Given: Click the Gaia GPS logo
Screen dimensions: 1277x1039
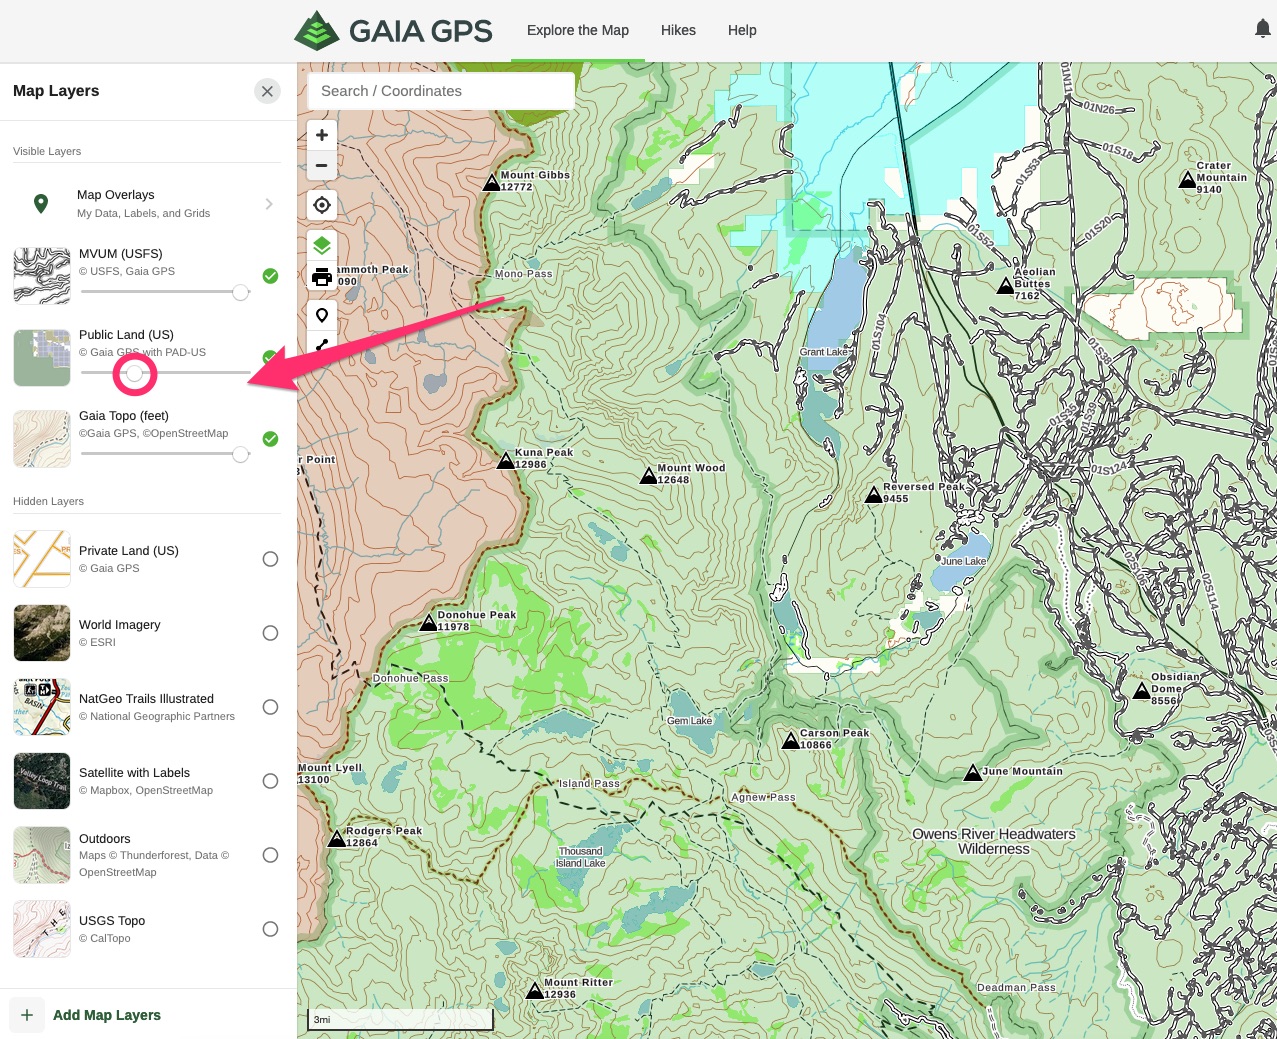Looking at the screenshot, I should tap(393, 30).
